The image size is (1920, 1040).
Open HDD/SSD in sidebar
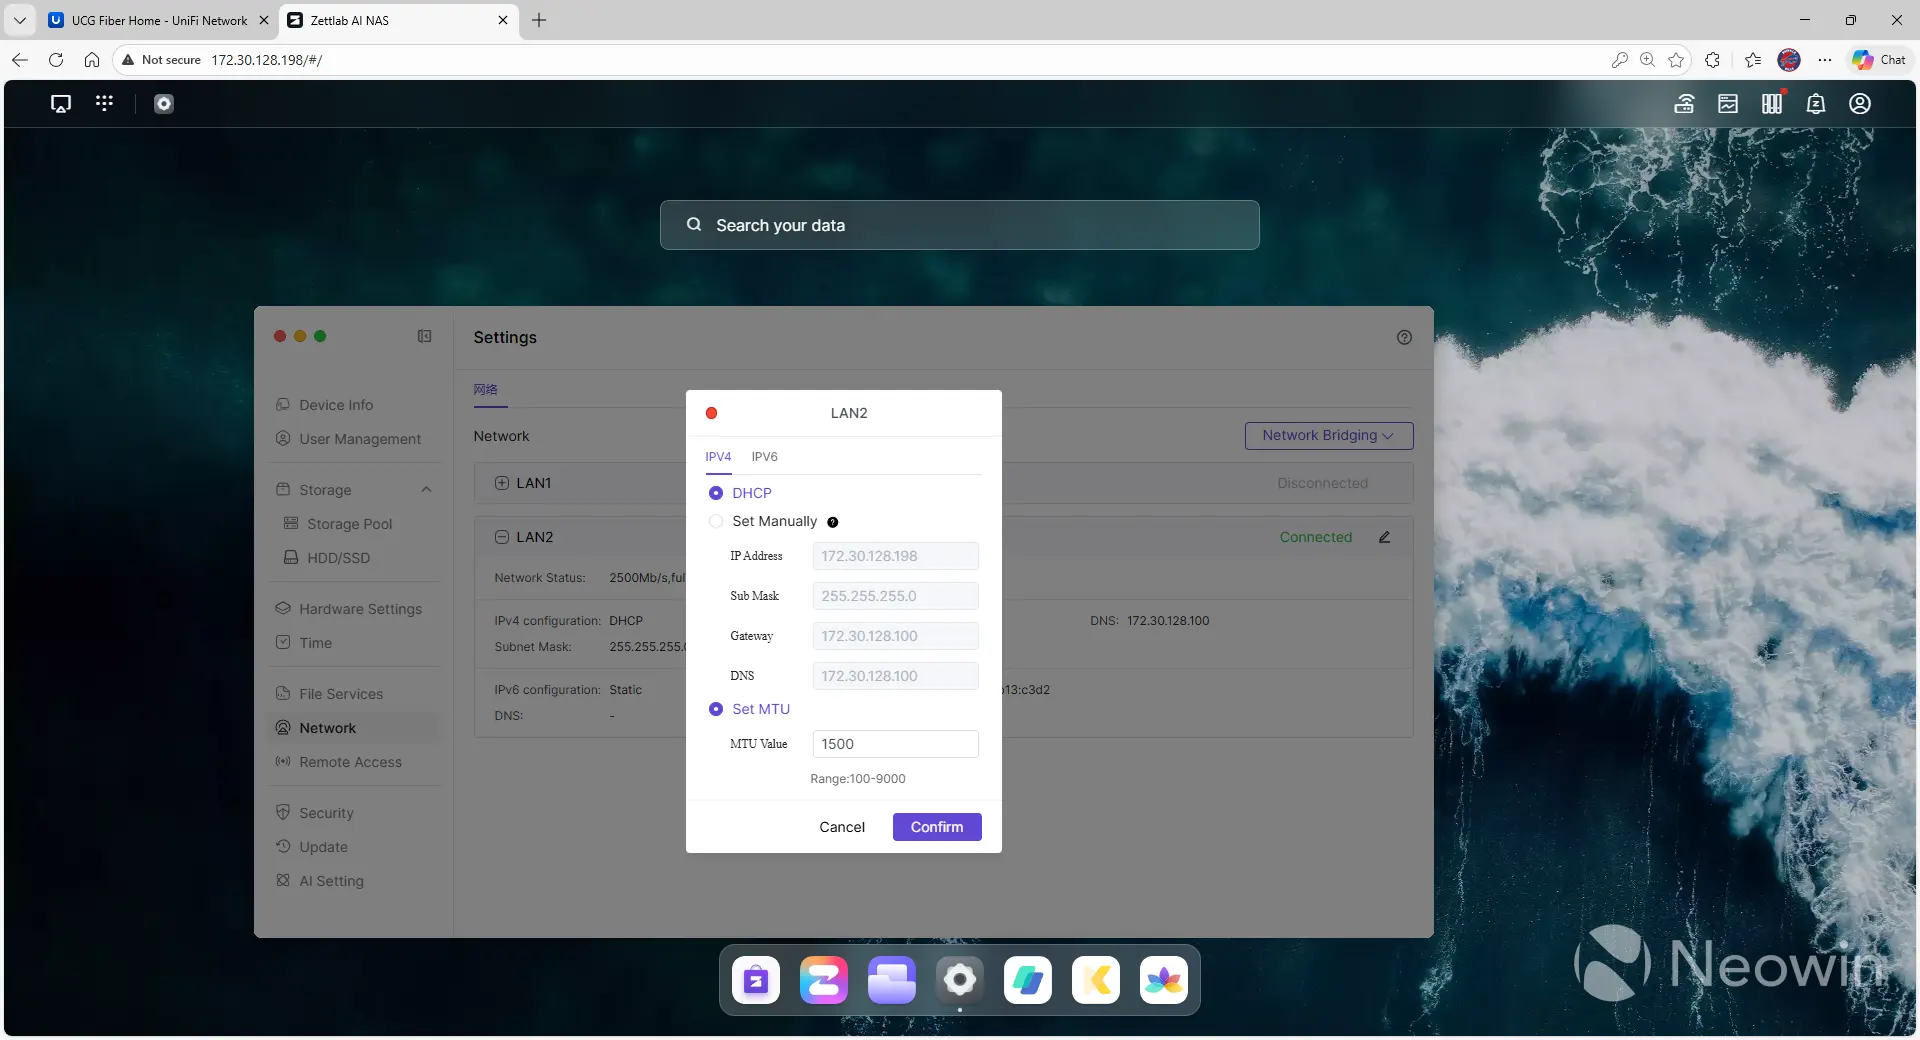338,558
